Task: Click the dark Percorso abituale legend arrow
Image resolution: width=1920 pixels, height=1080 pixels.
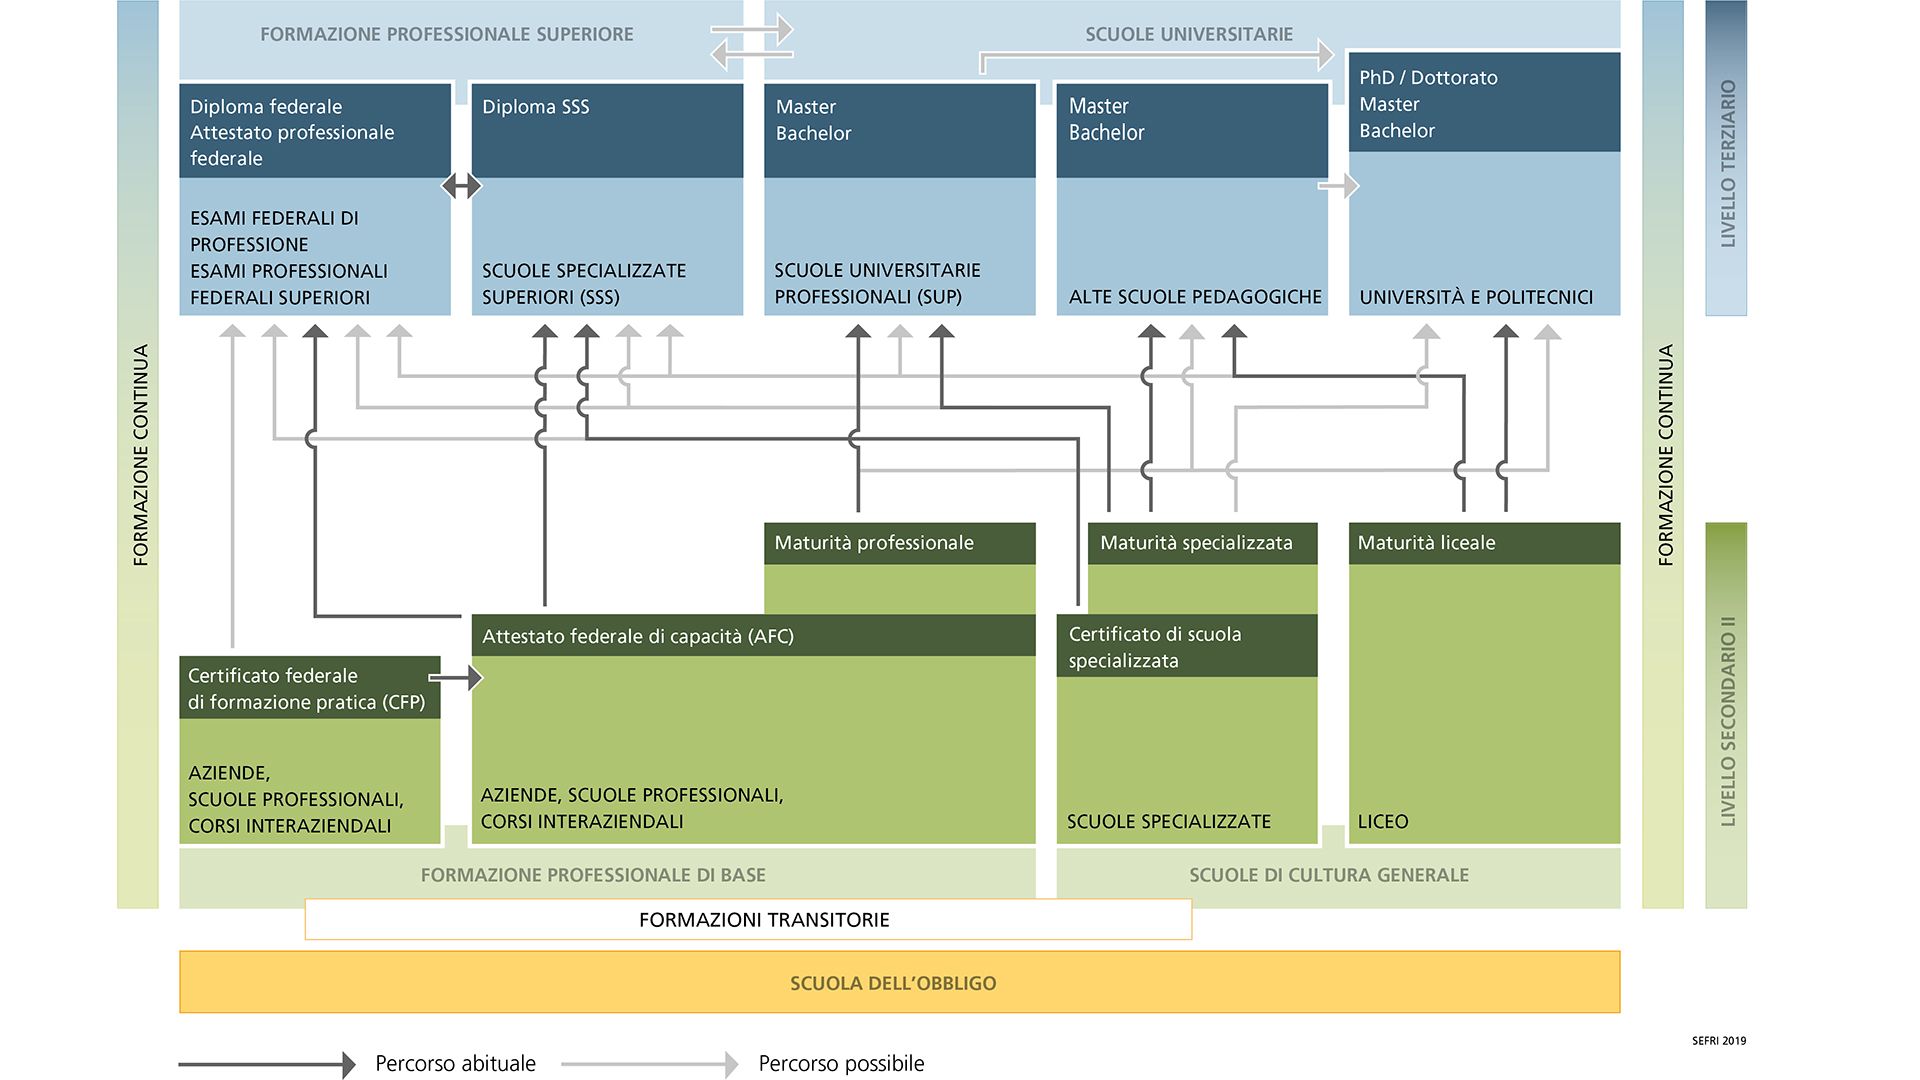Action: tap(267, 1064)
